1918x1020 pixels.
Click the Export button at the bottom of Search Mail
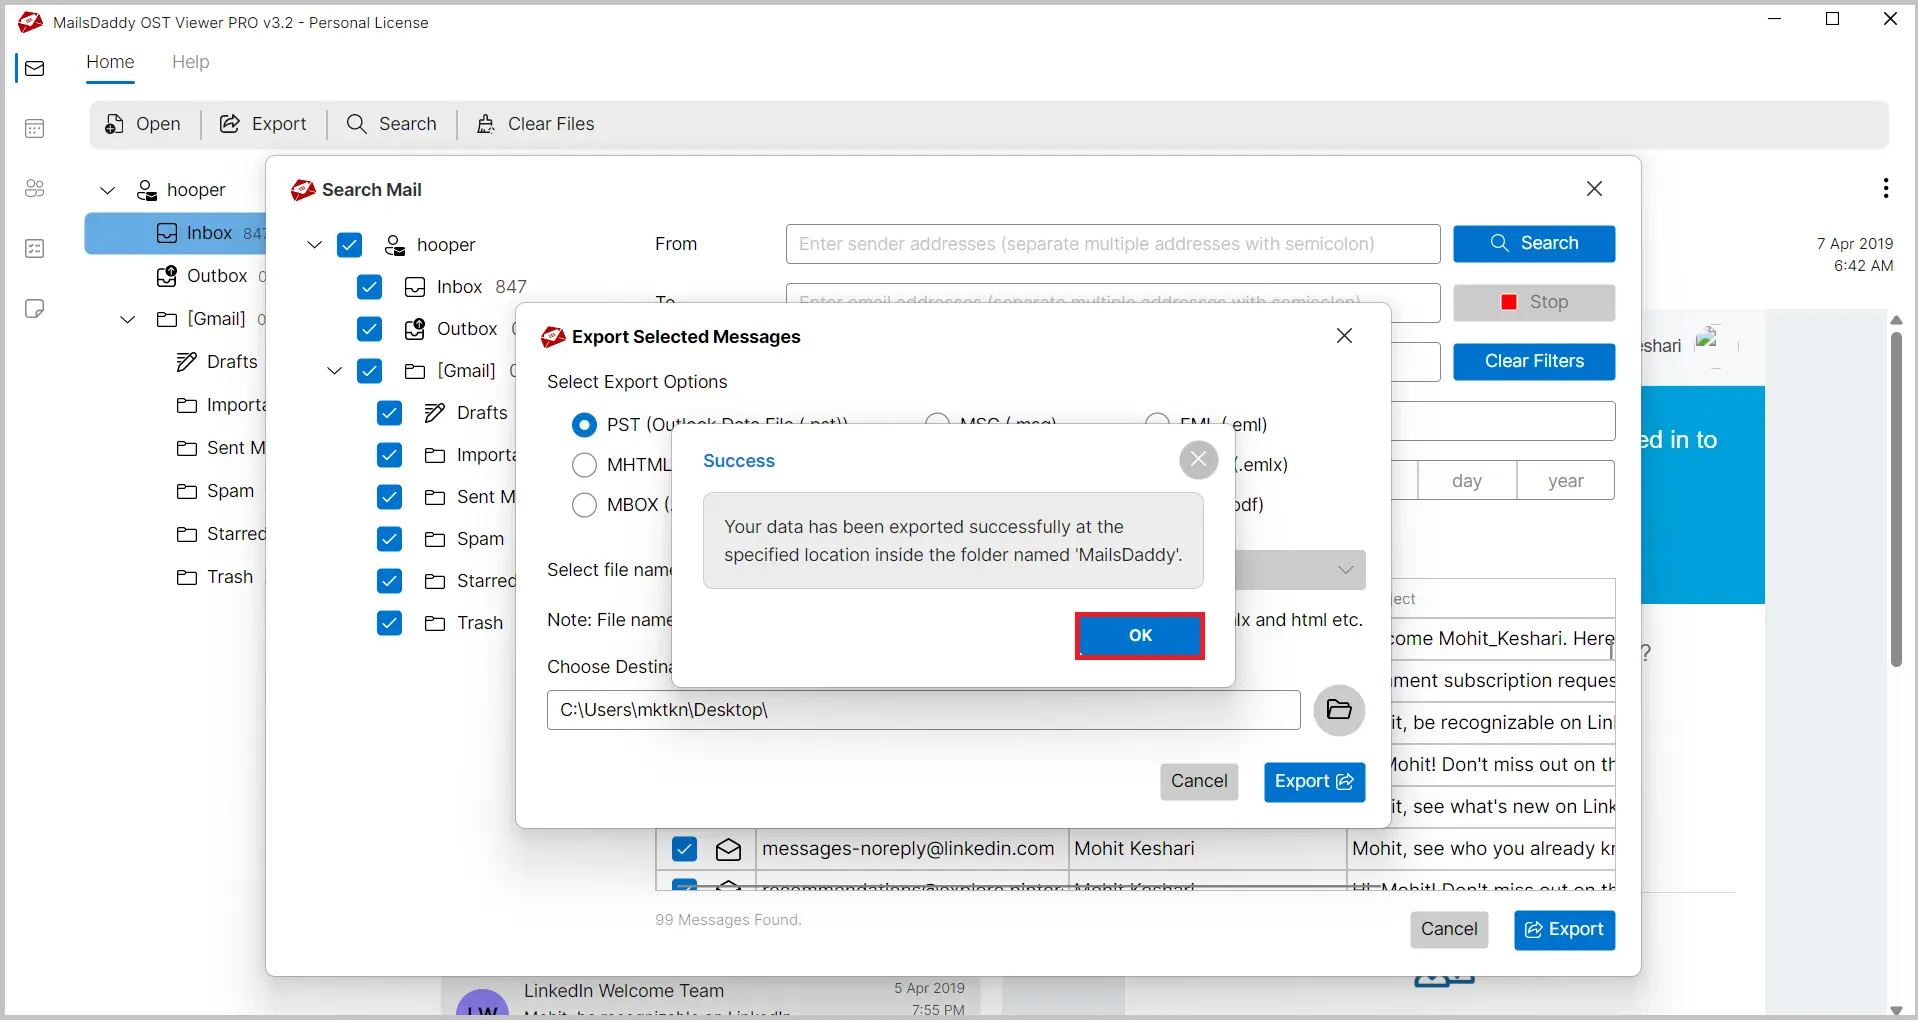coord(1564,930)
